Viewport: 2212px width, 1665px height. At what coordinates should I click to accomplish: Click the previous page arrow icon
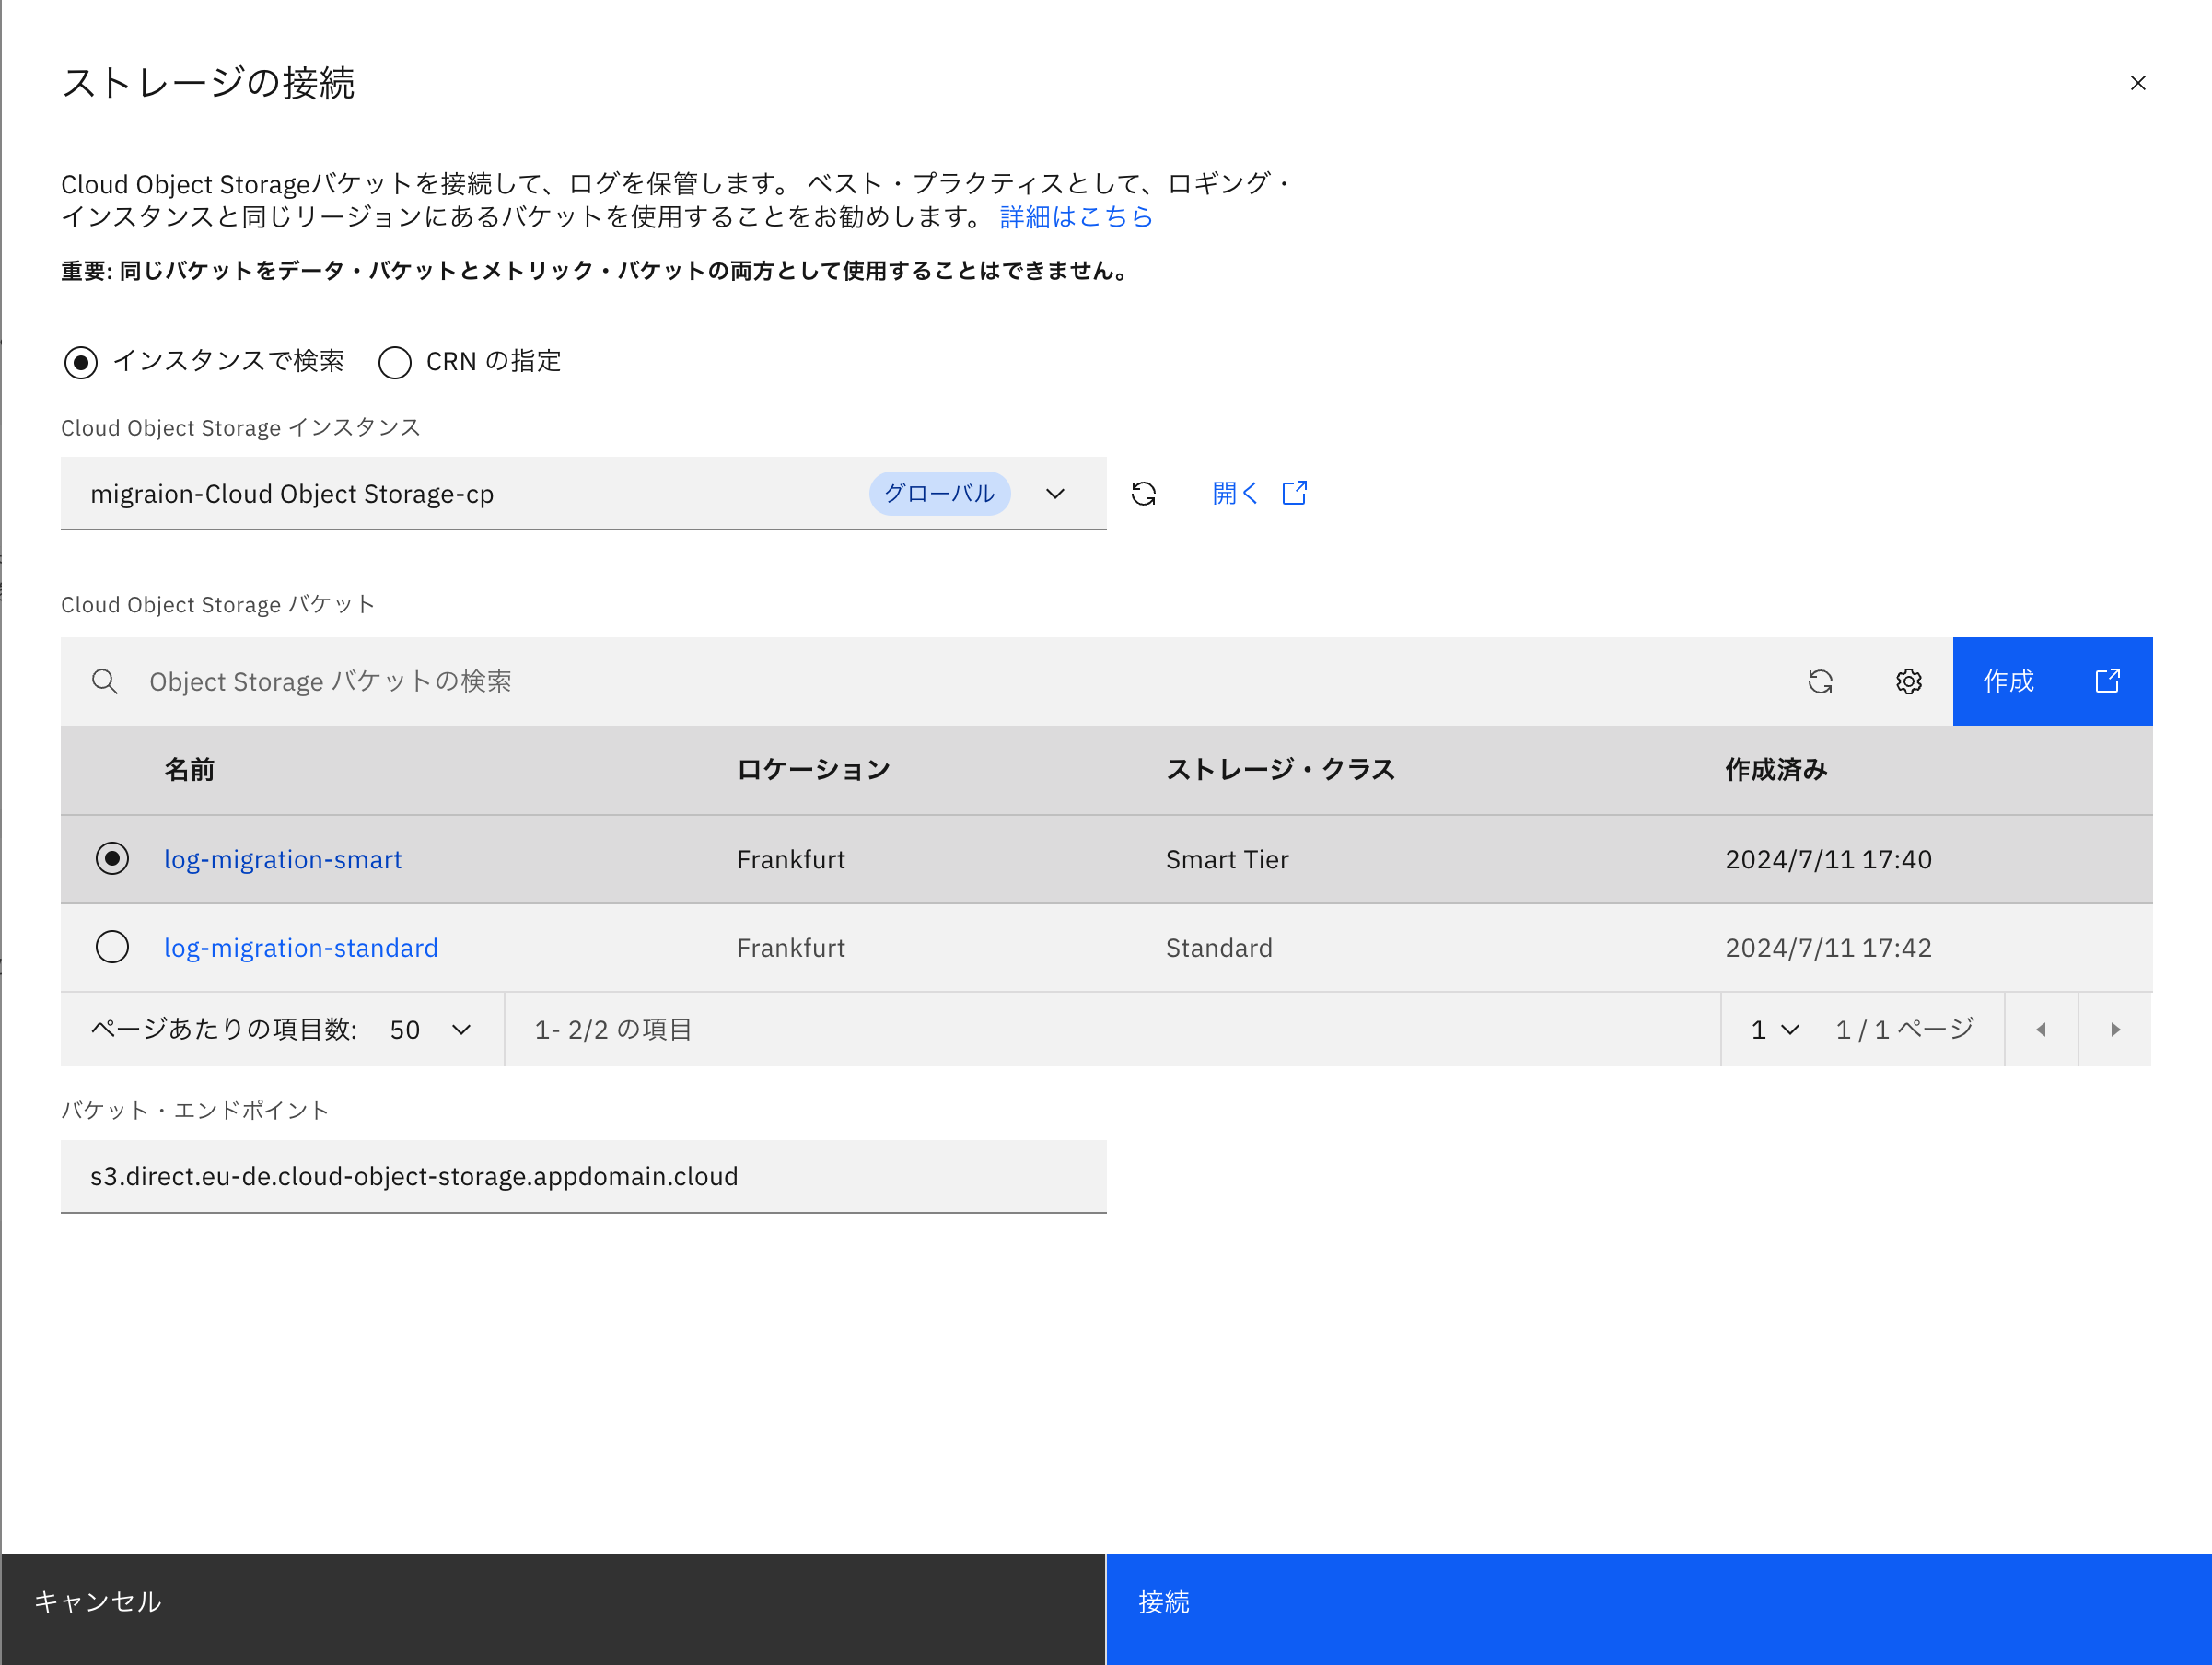2041,1029
